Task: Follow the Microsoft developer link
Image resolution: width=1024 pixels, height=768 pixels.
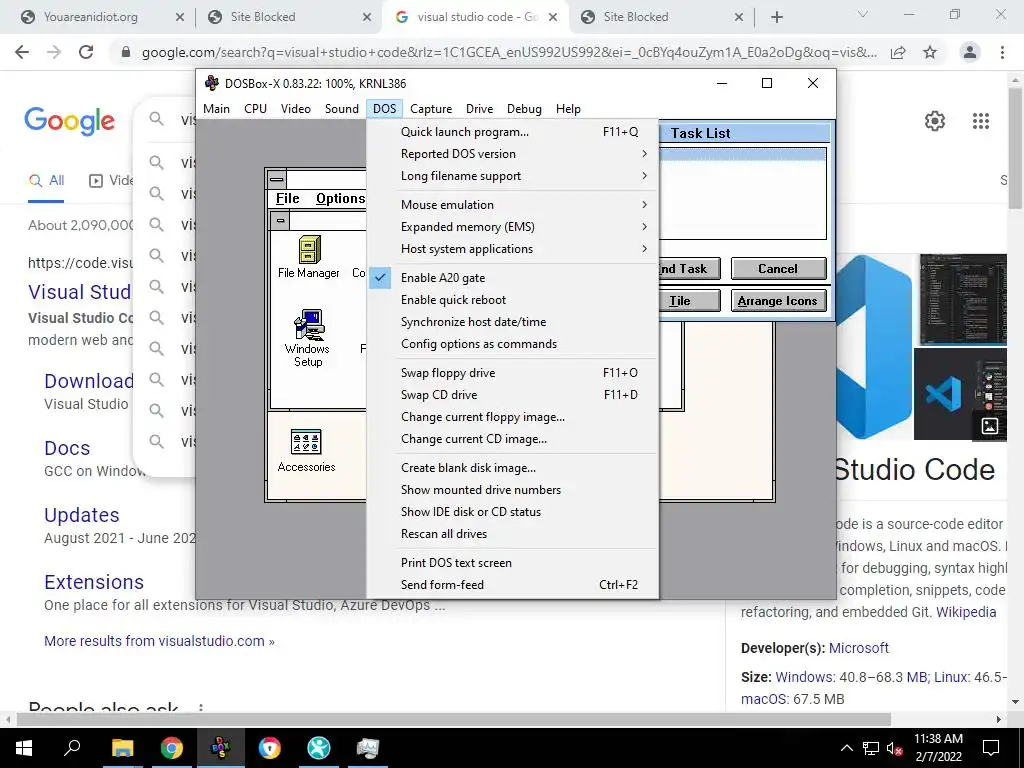Action: pyautogui.click(x=859, y=648)
